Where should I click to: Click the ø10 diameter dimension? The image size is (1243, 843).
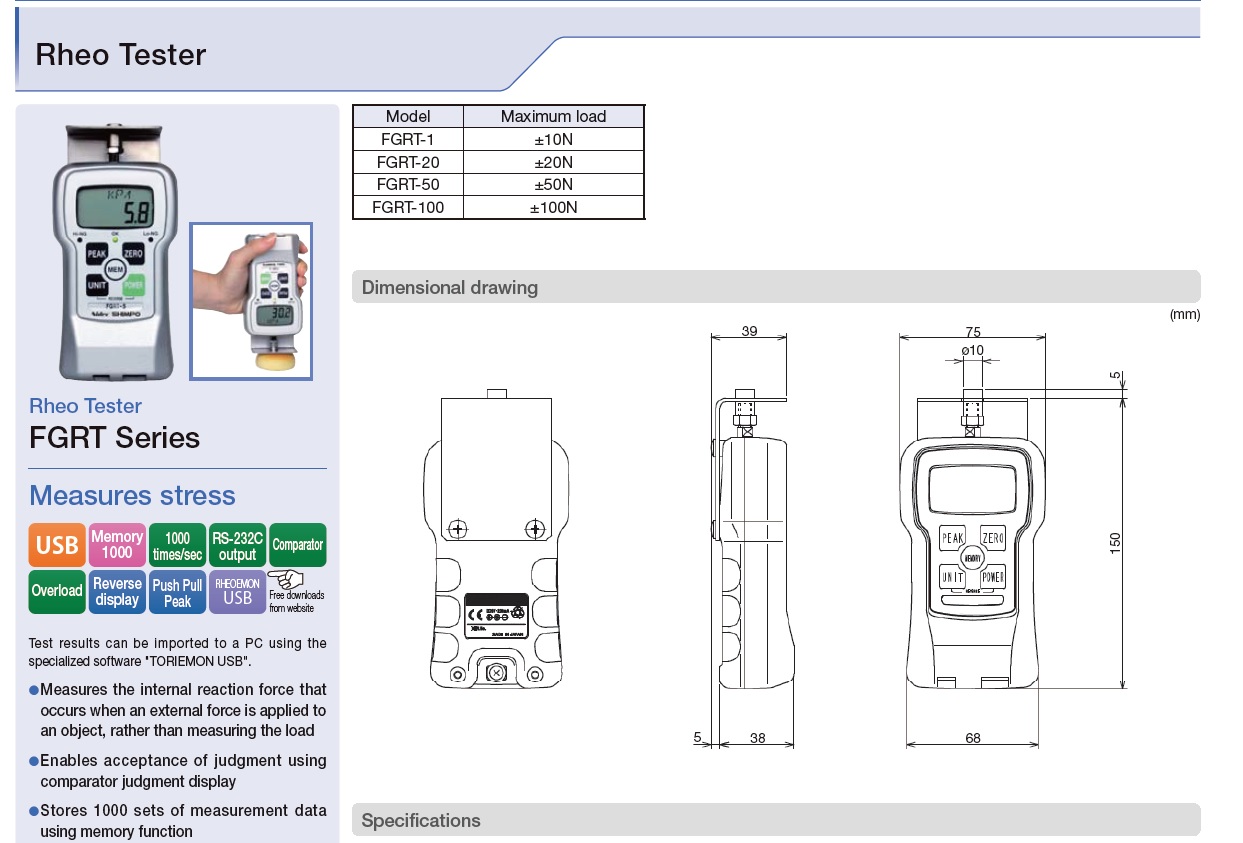pos(972,350)
